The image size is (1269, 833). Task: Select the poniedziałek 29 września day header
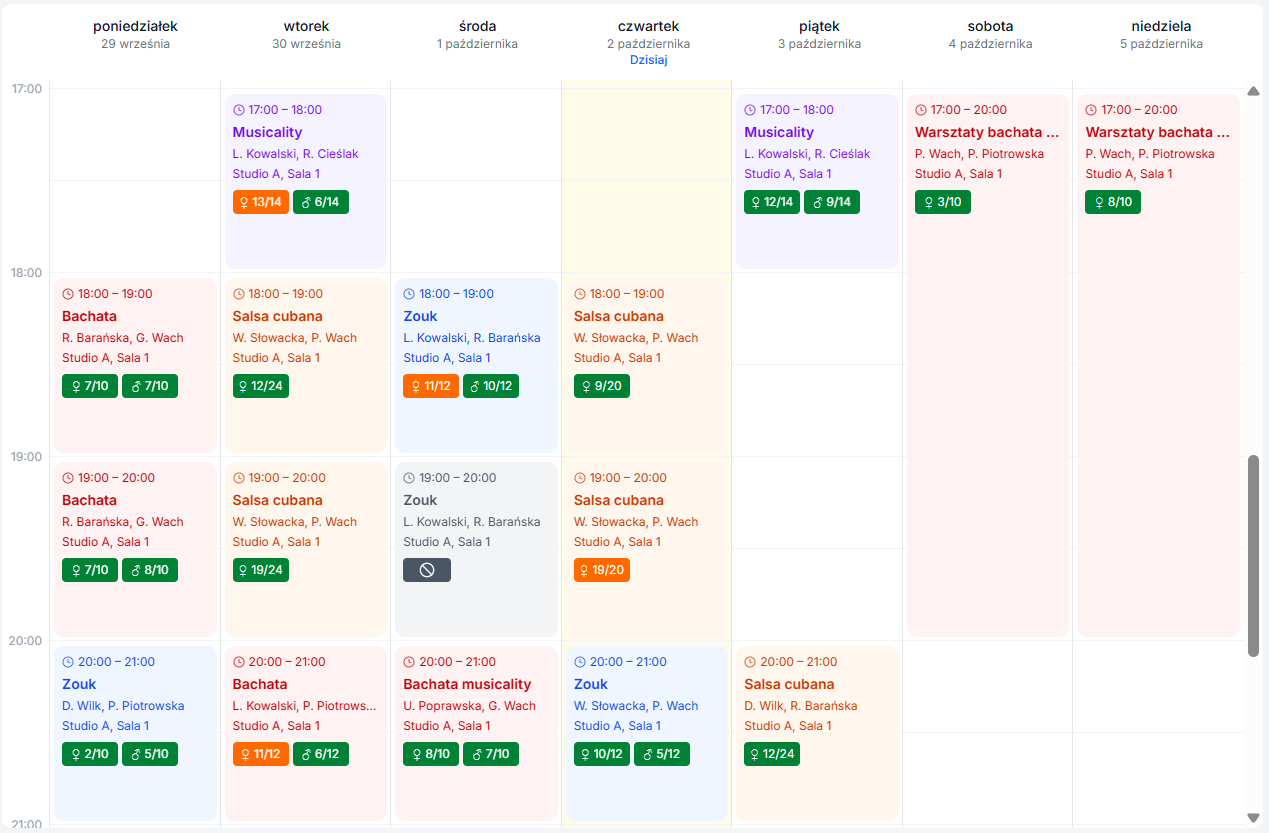tap(135, 35)
